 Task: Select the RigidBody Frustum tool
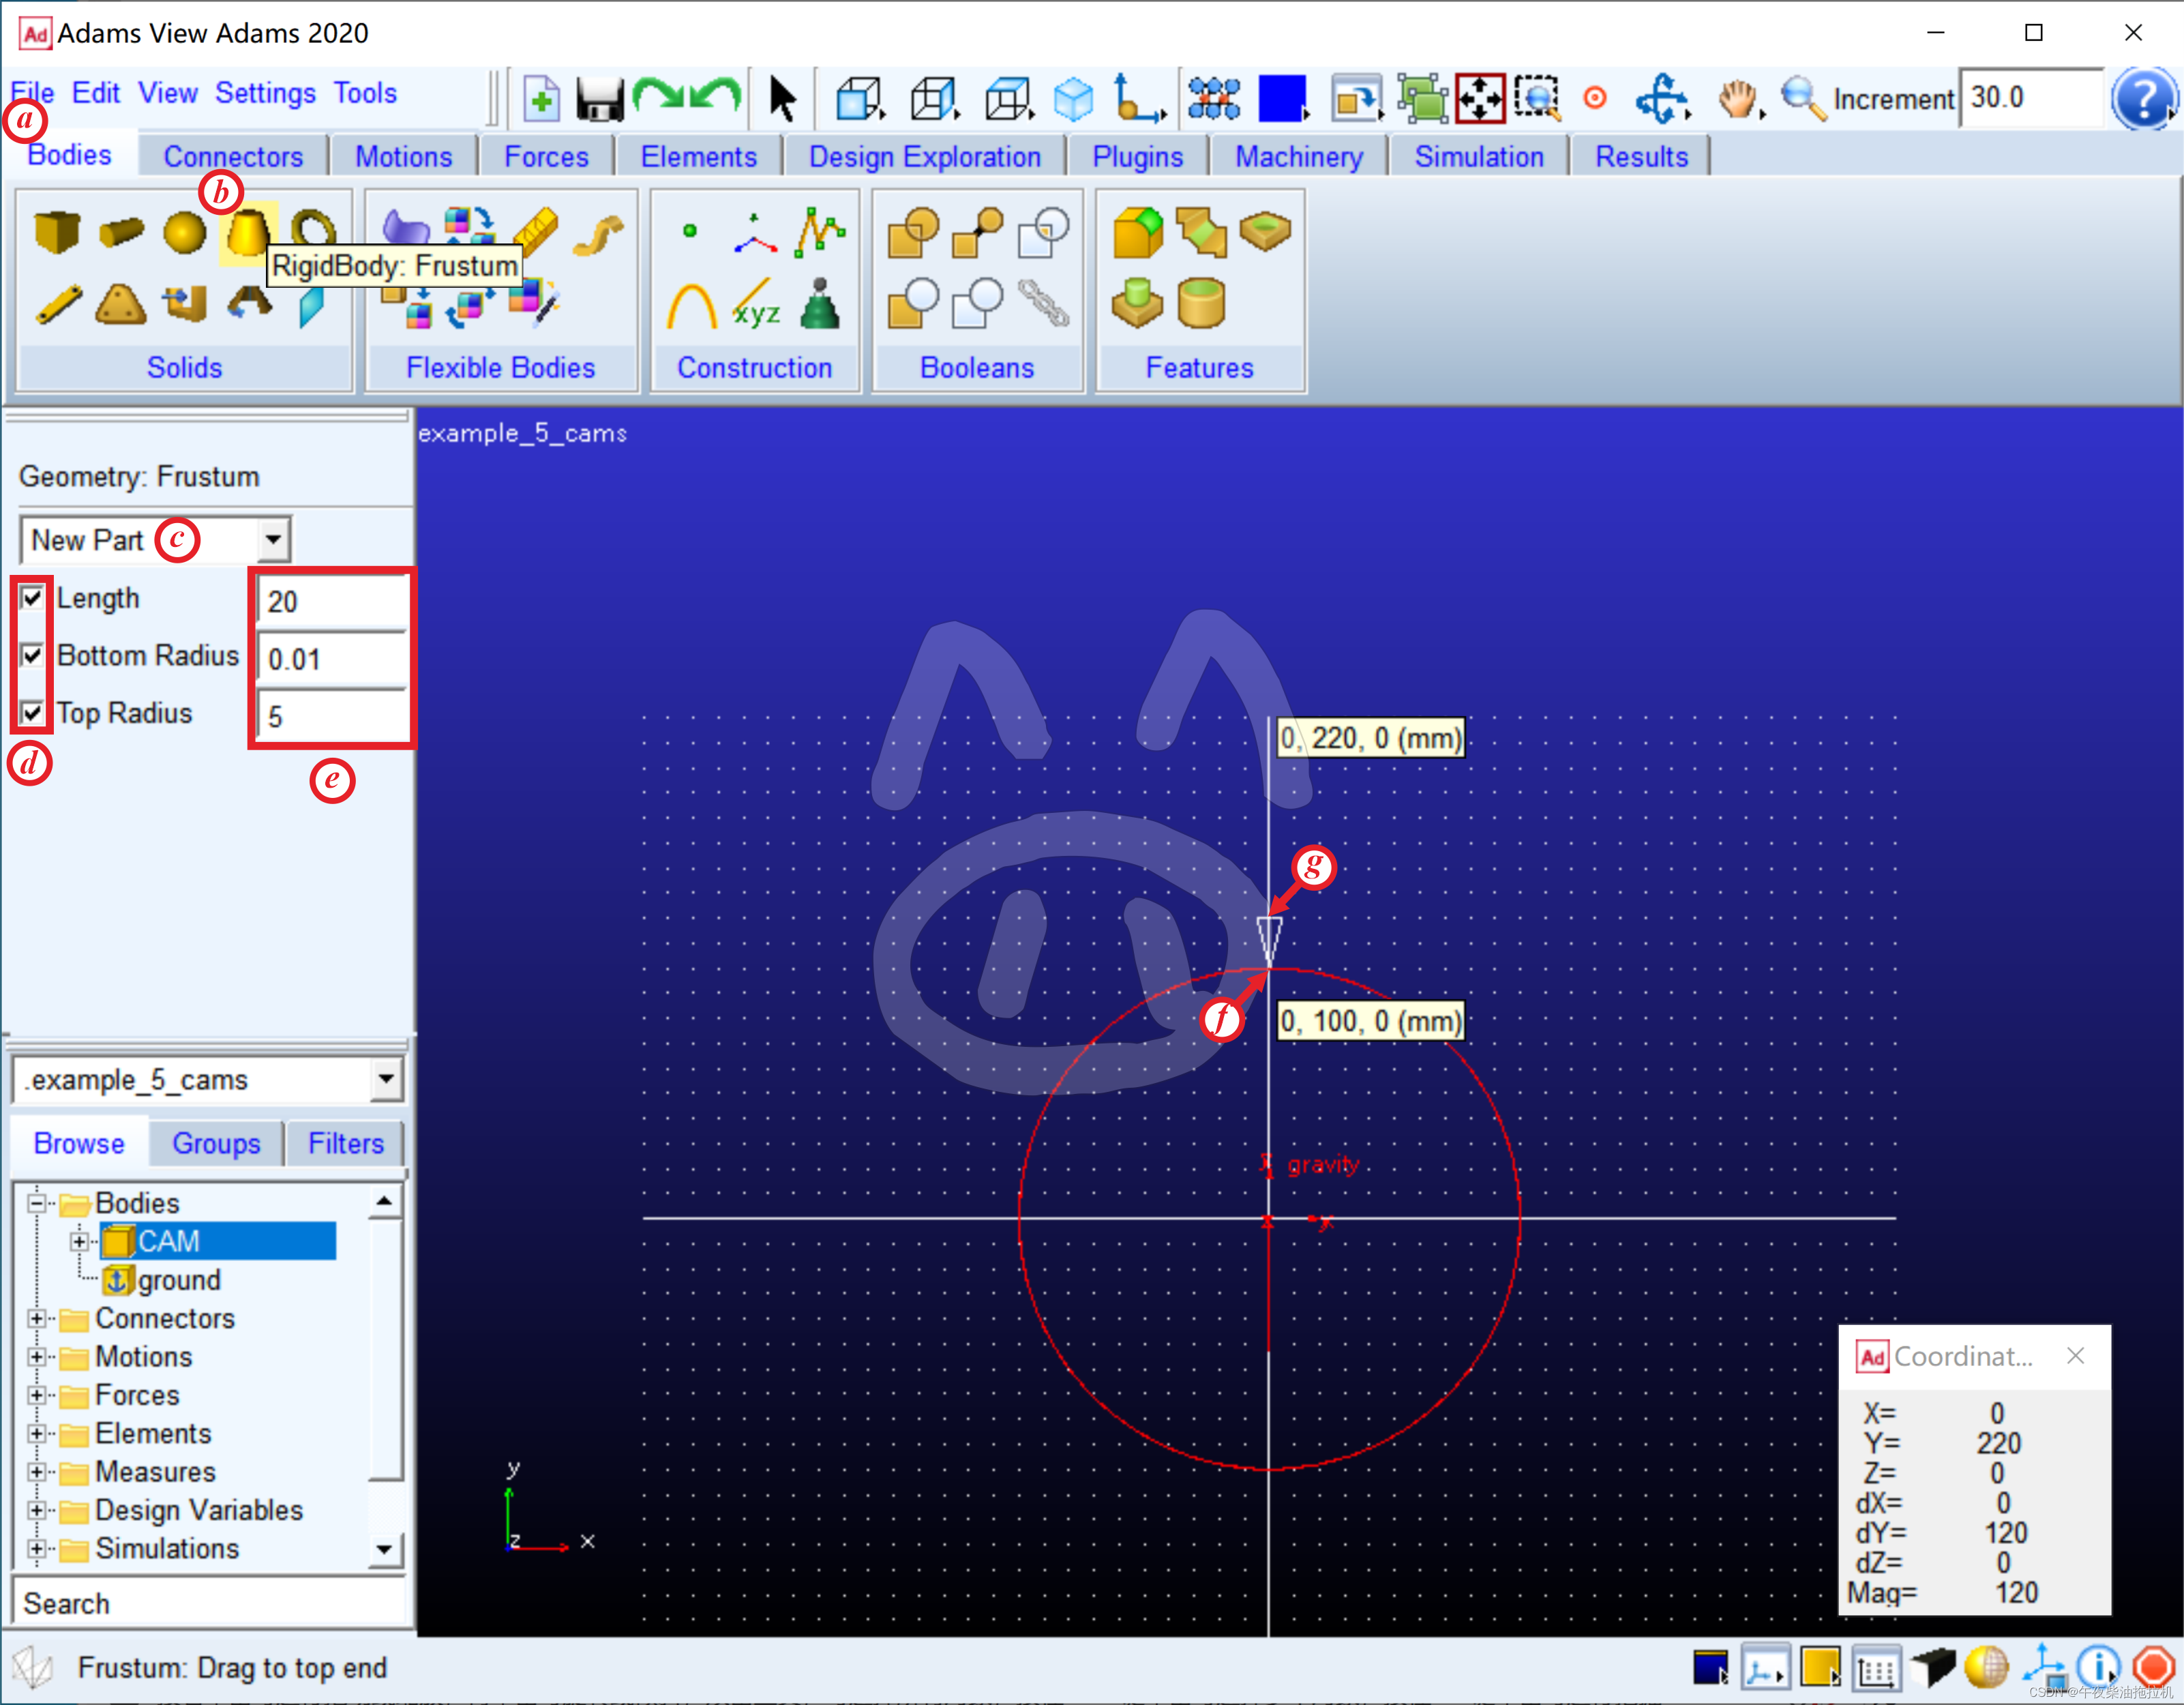click(x=247, y=233)
